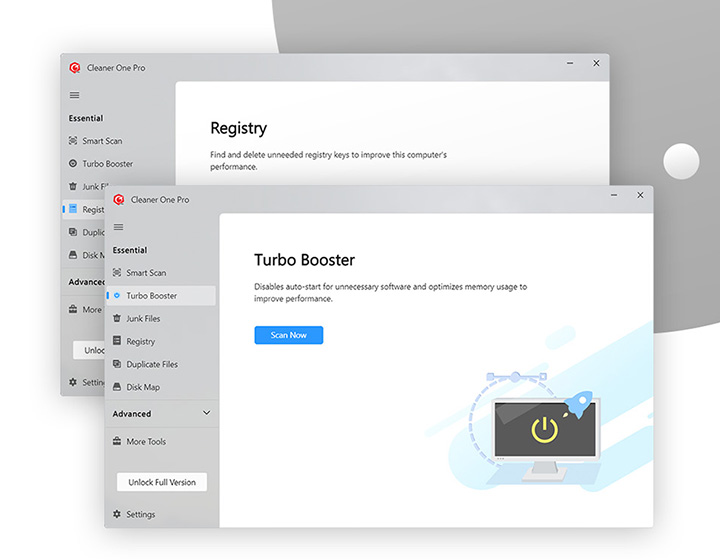This screenshot has width=720, height=560.
Task: Open the hamburger menu in the front window
Action: tap(118, 227)
